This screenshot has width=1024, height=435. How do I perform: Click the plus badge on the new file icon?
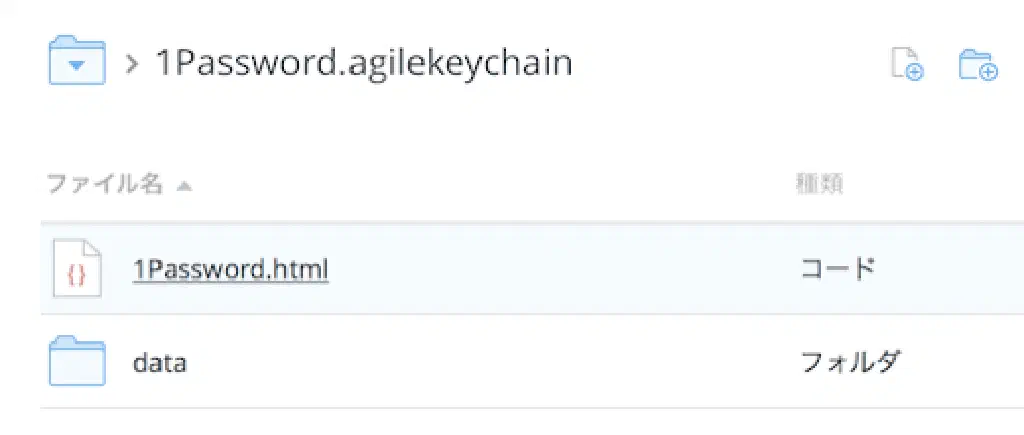(x=914, y=71)
